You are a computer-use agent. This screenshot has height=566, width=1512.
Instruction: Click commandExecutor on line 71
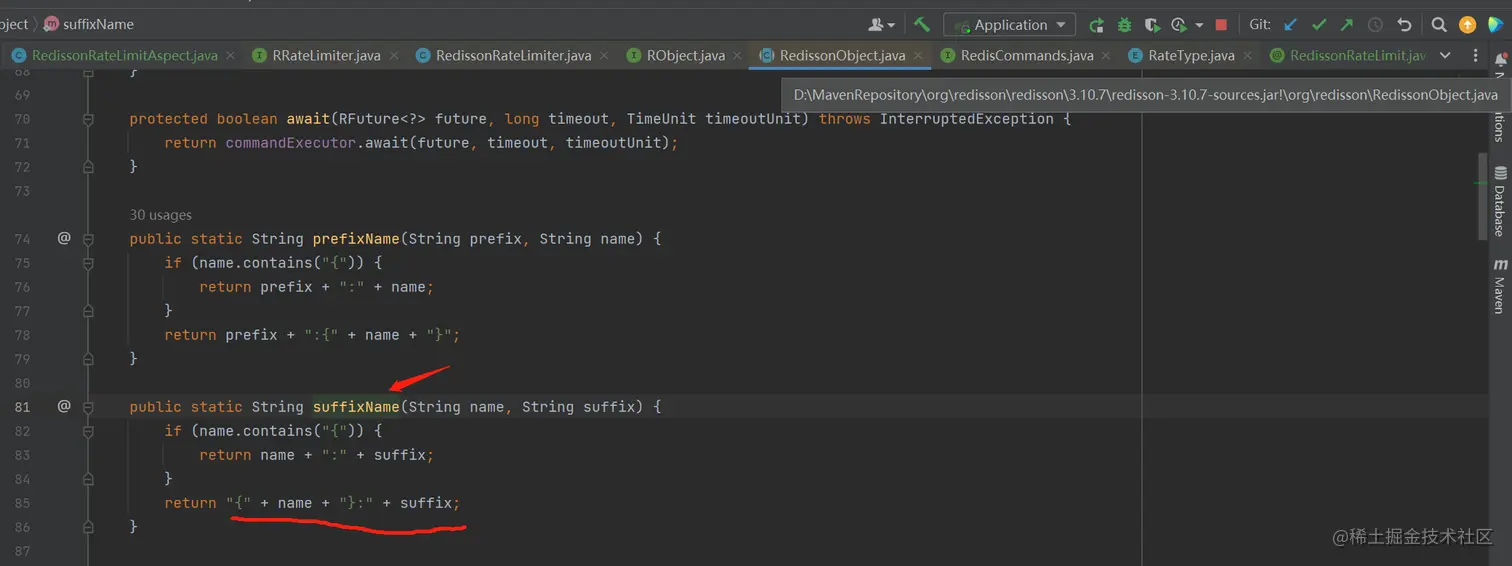pyautogui.click(x=290, y=143)
